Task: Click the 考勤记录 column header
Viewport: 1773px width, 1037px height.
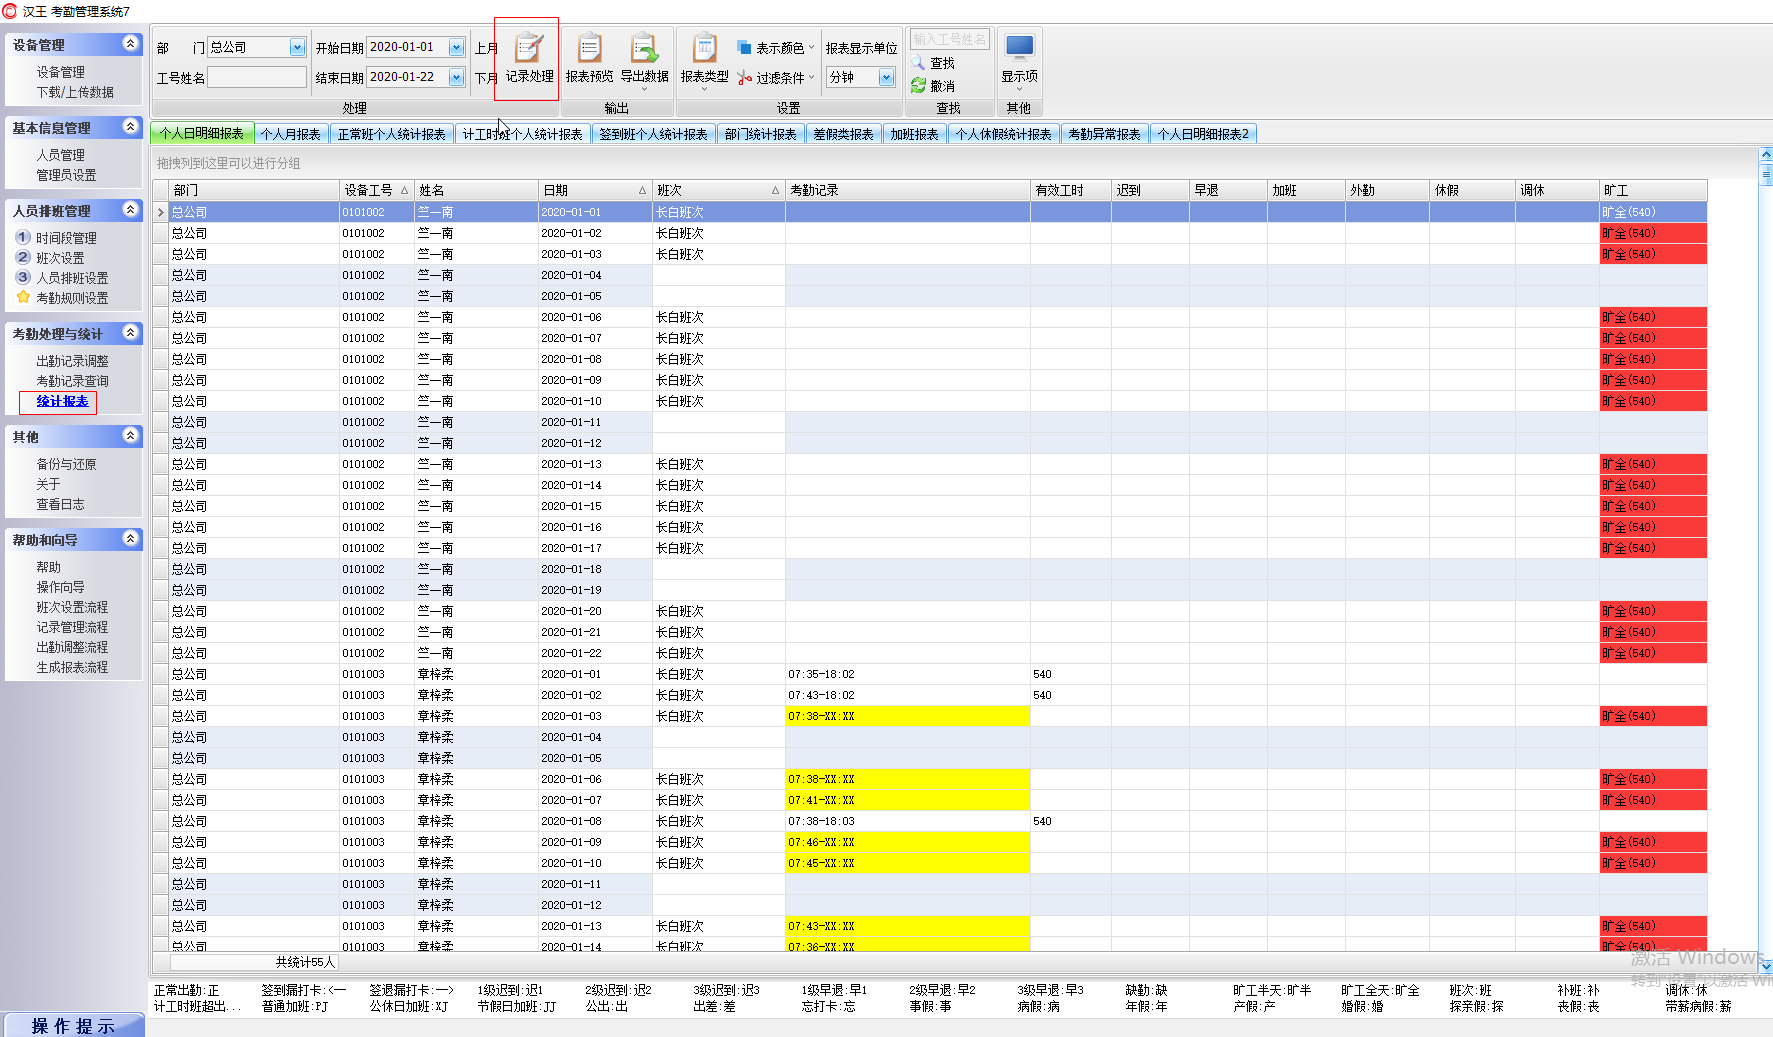Action: pyautogui.click(x=907, y=190)
